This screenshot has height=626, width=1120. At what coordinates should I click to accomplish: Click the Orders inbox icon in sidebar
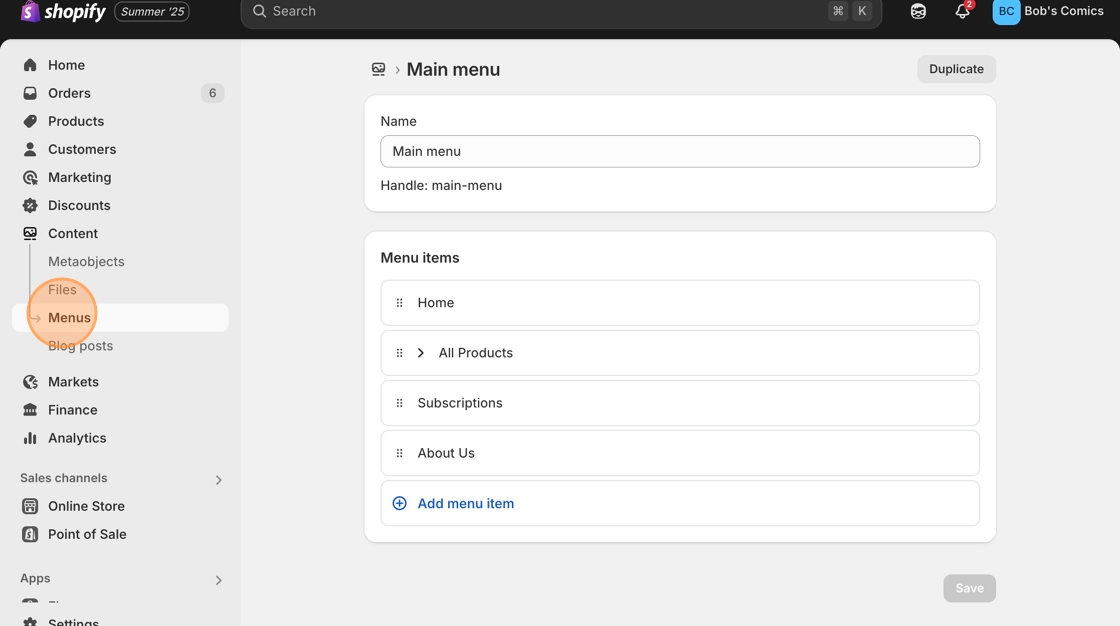30,93
